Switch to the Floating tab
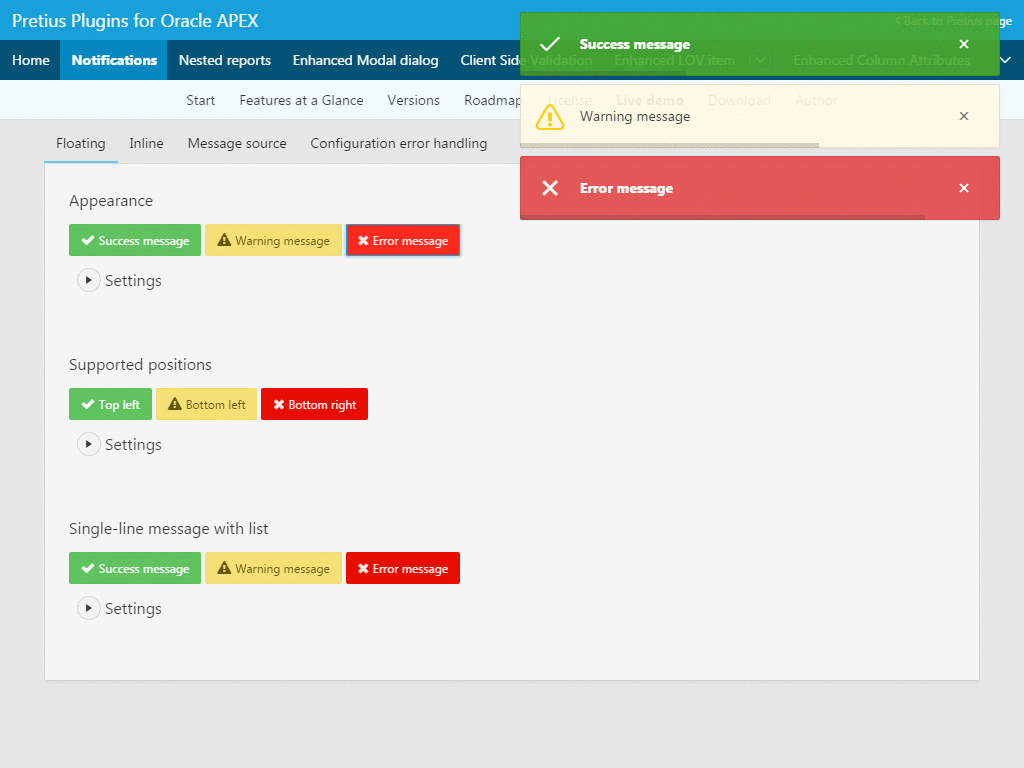The image size is (1024, 768). 81,144
